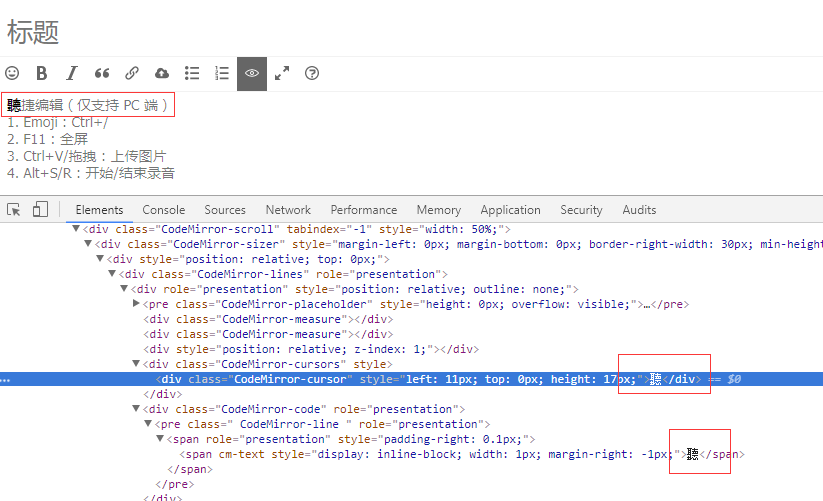This screenshot has width=823, height=501.
Task: Click "4. Alt+S/R：开始/结束录音" line
Action: pyautogui.click(x=91, y=173)
